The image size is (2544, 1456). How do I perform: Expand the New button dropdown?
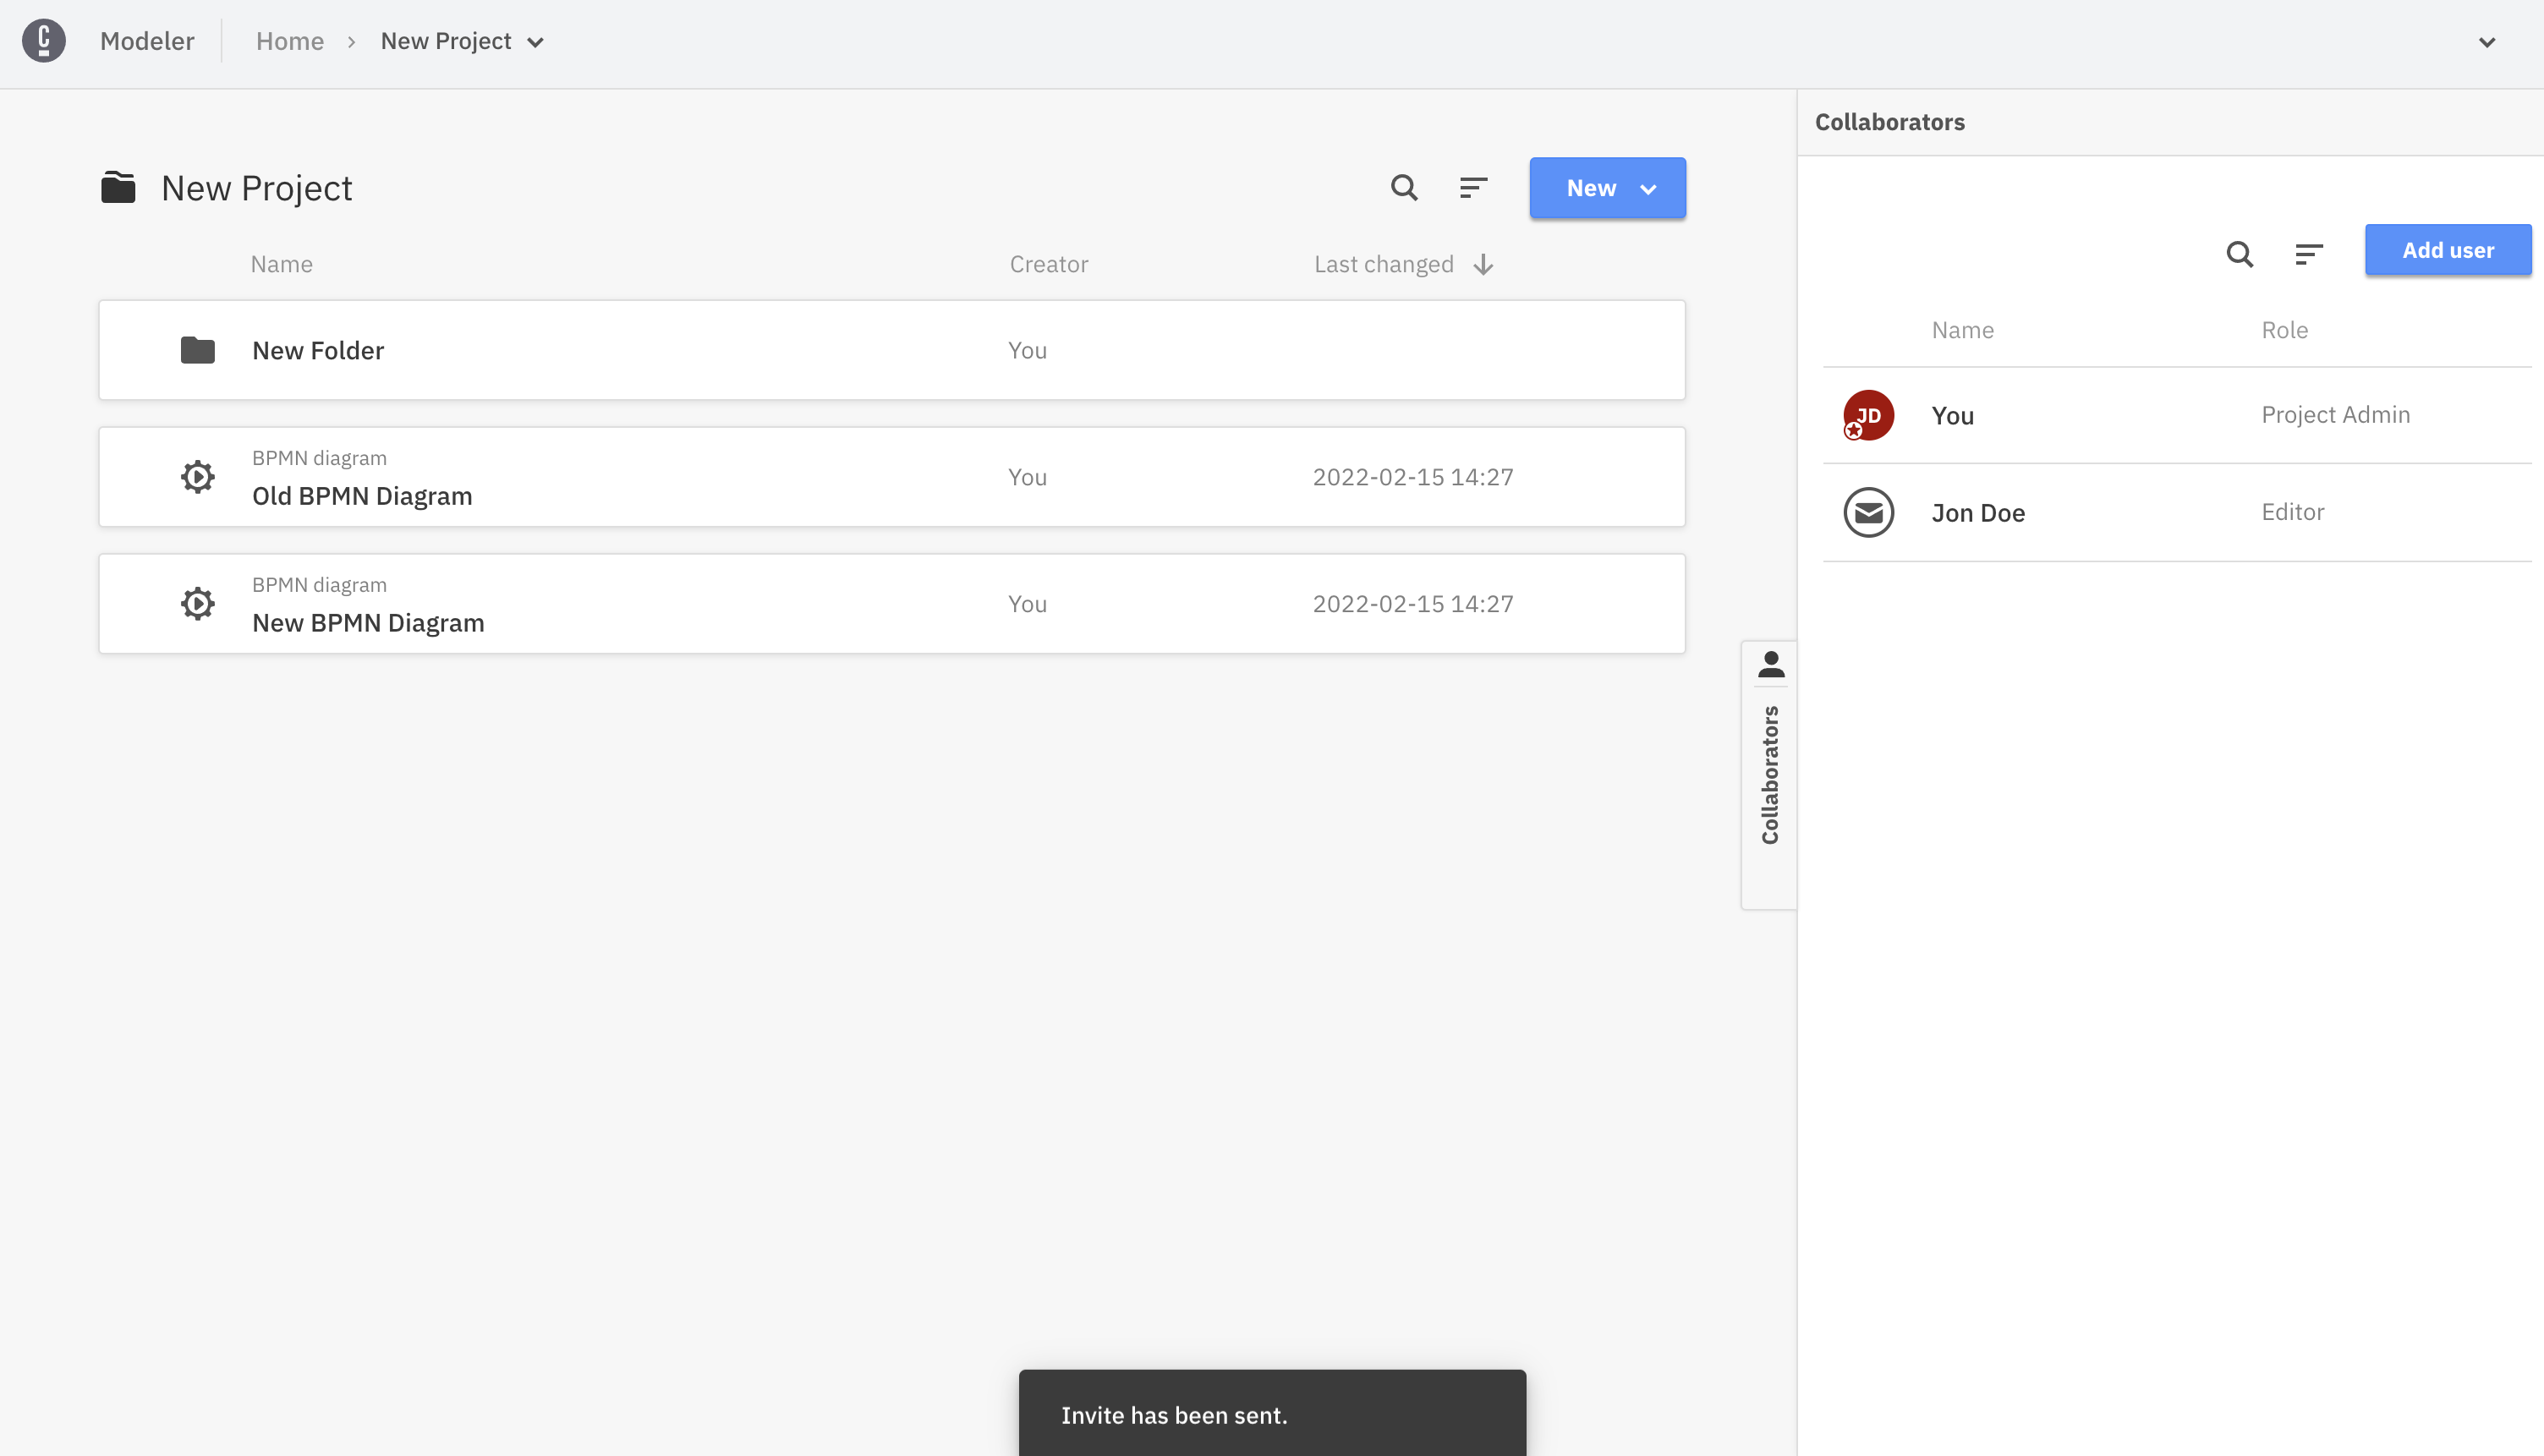click(1648, 188)
